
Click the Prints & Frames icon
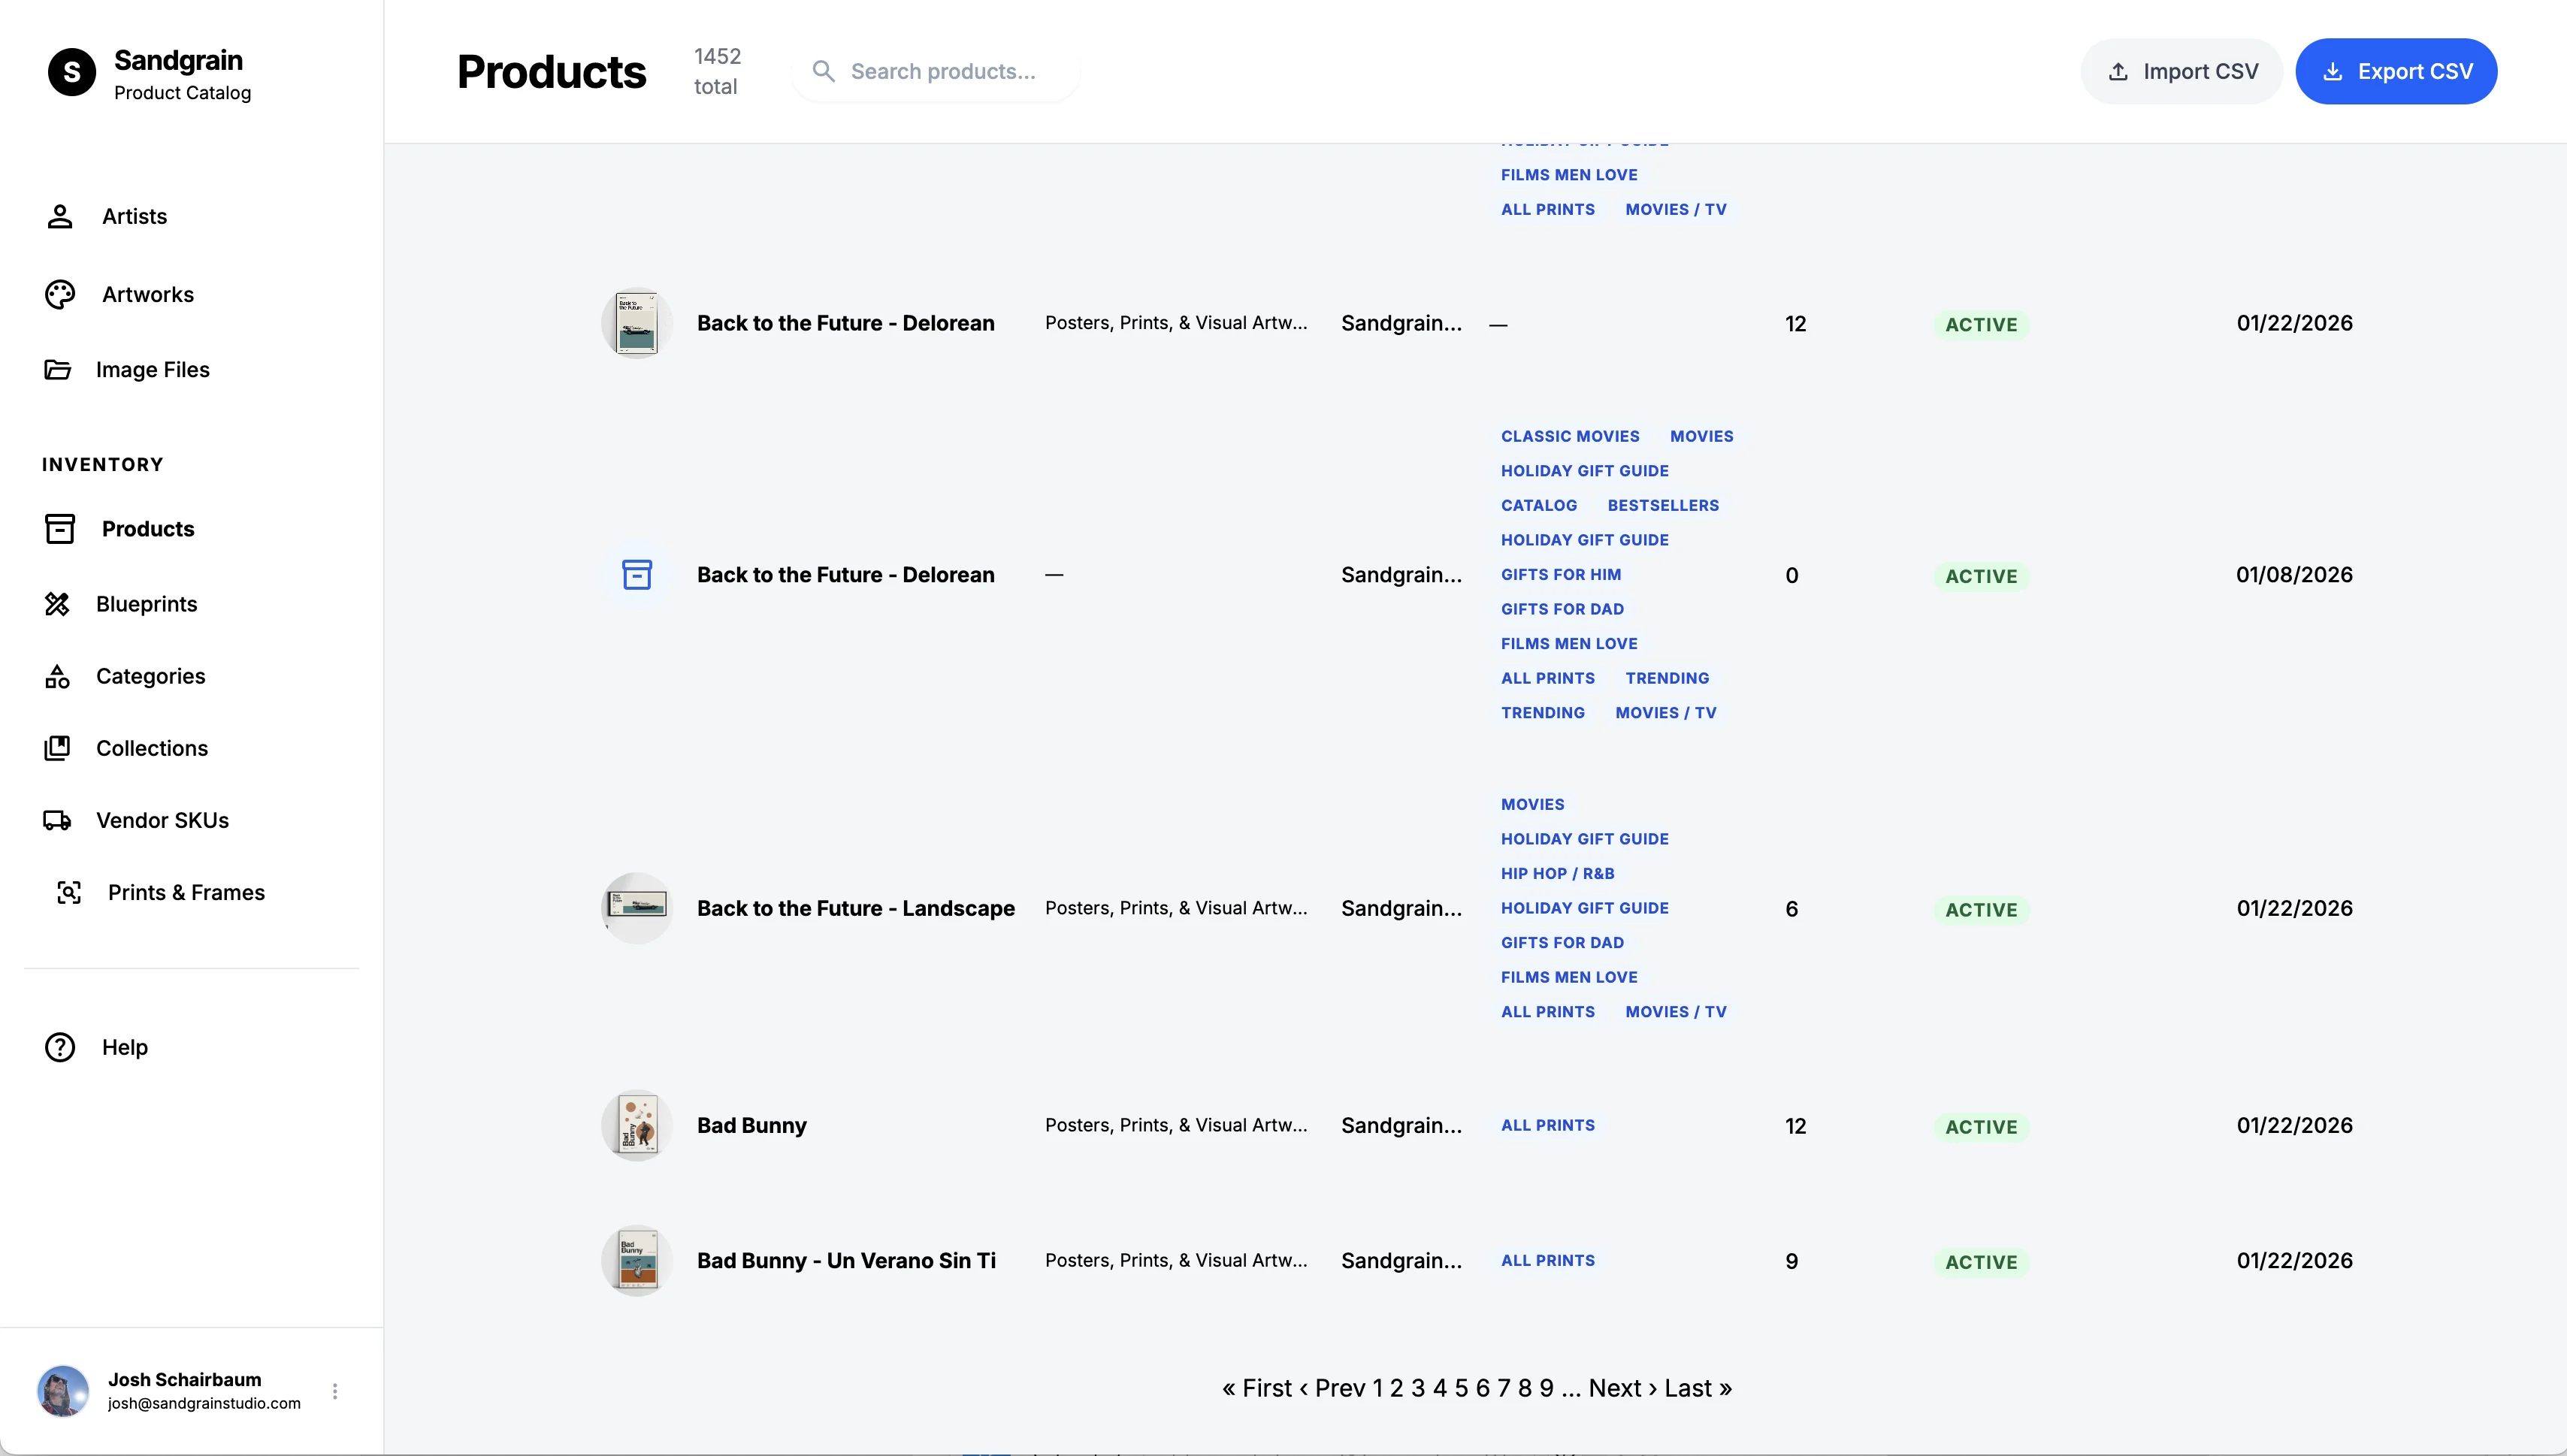[x=69, y=893]
